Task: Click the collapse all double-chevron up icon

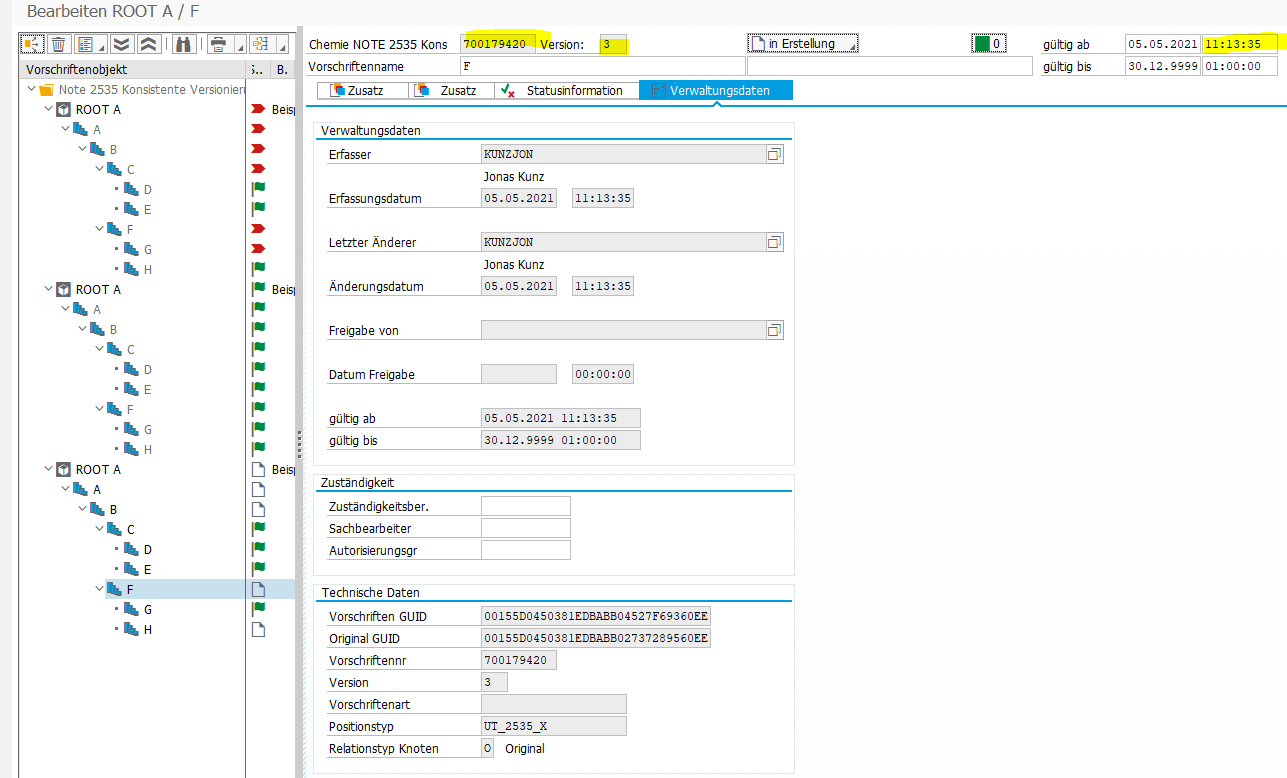Action: [x=147, y=44]
